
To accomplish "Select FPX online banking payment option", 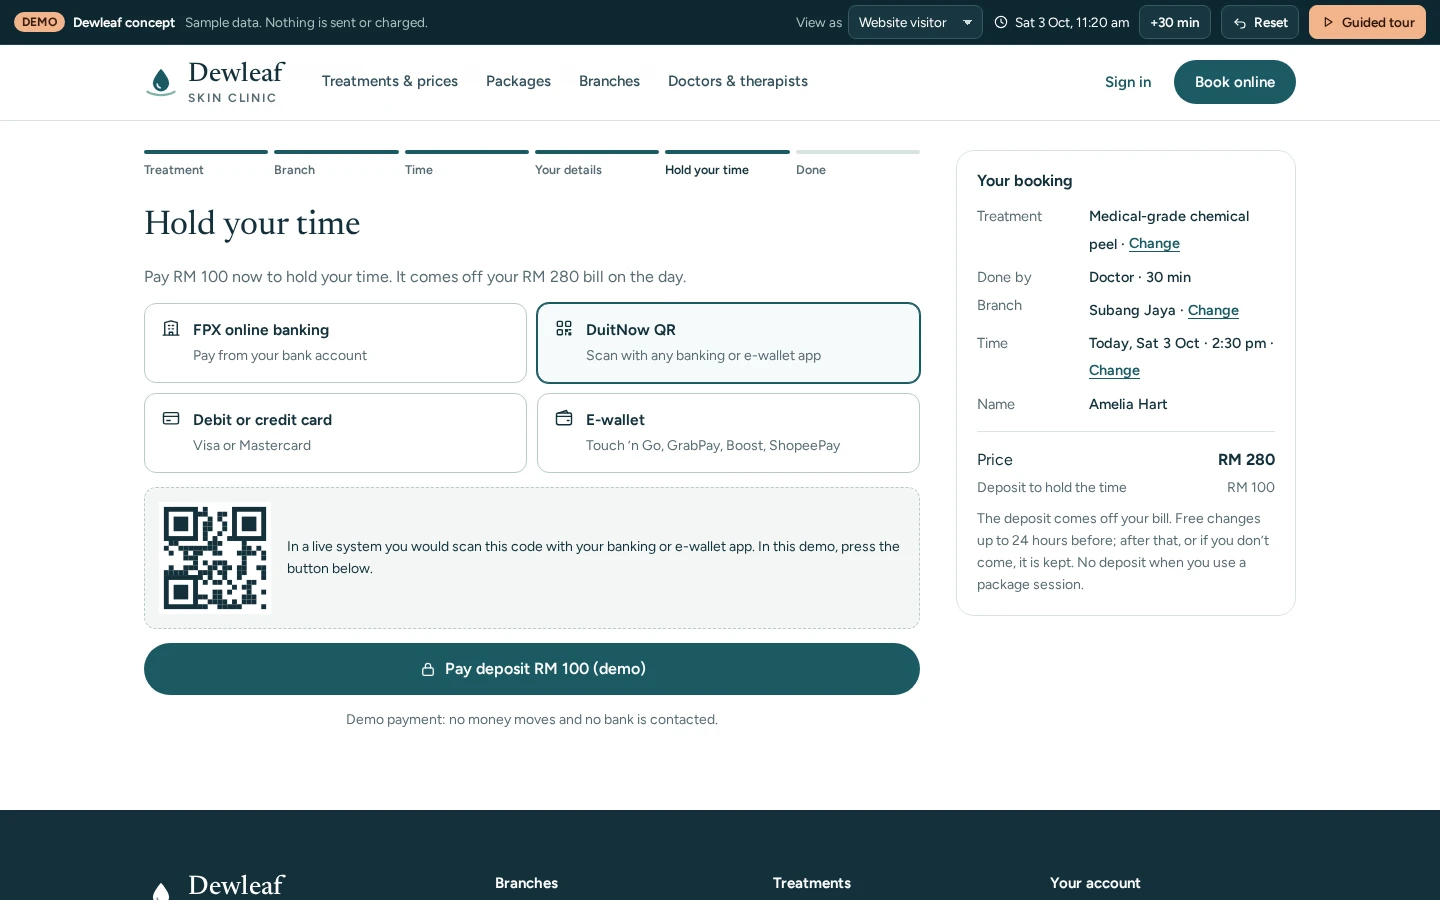I will tap(335, 343).
